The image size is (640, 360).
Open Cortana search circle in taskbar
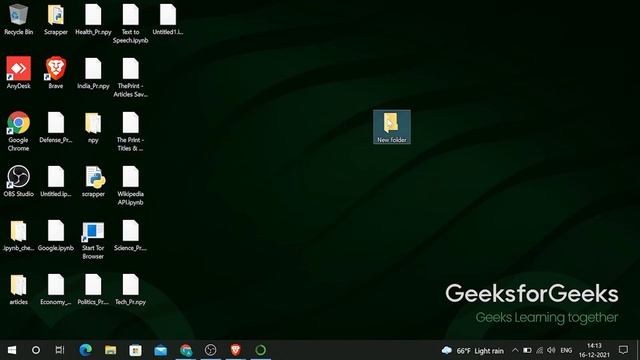click(36, 350)
